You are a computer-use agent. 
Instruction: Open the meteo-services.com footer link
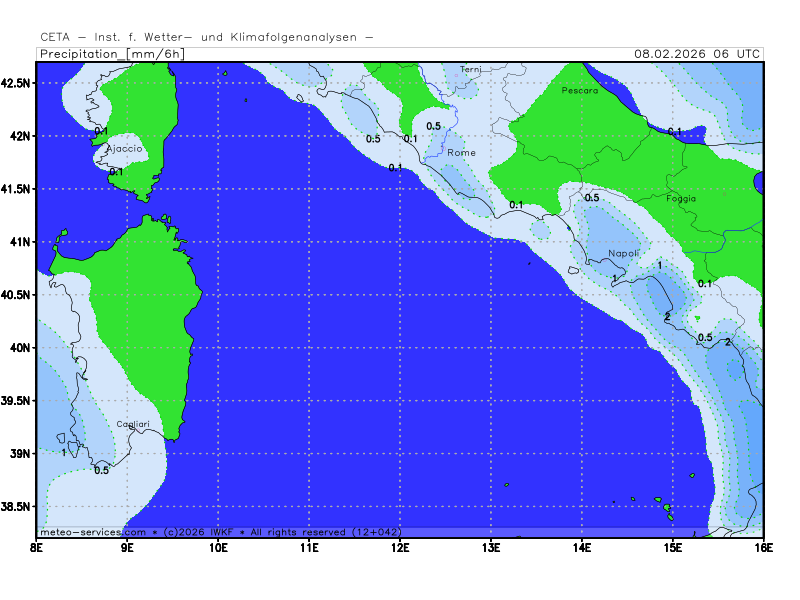click(x=92, y=531)
